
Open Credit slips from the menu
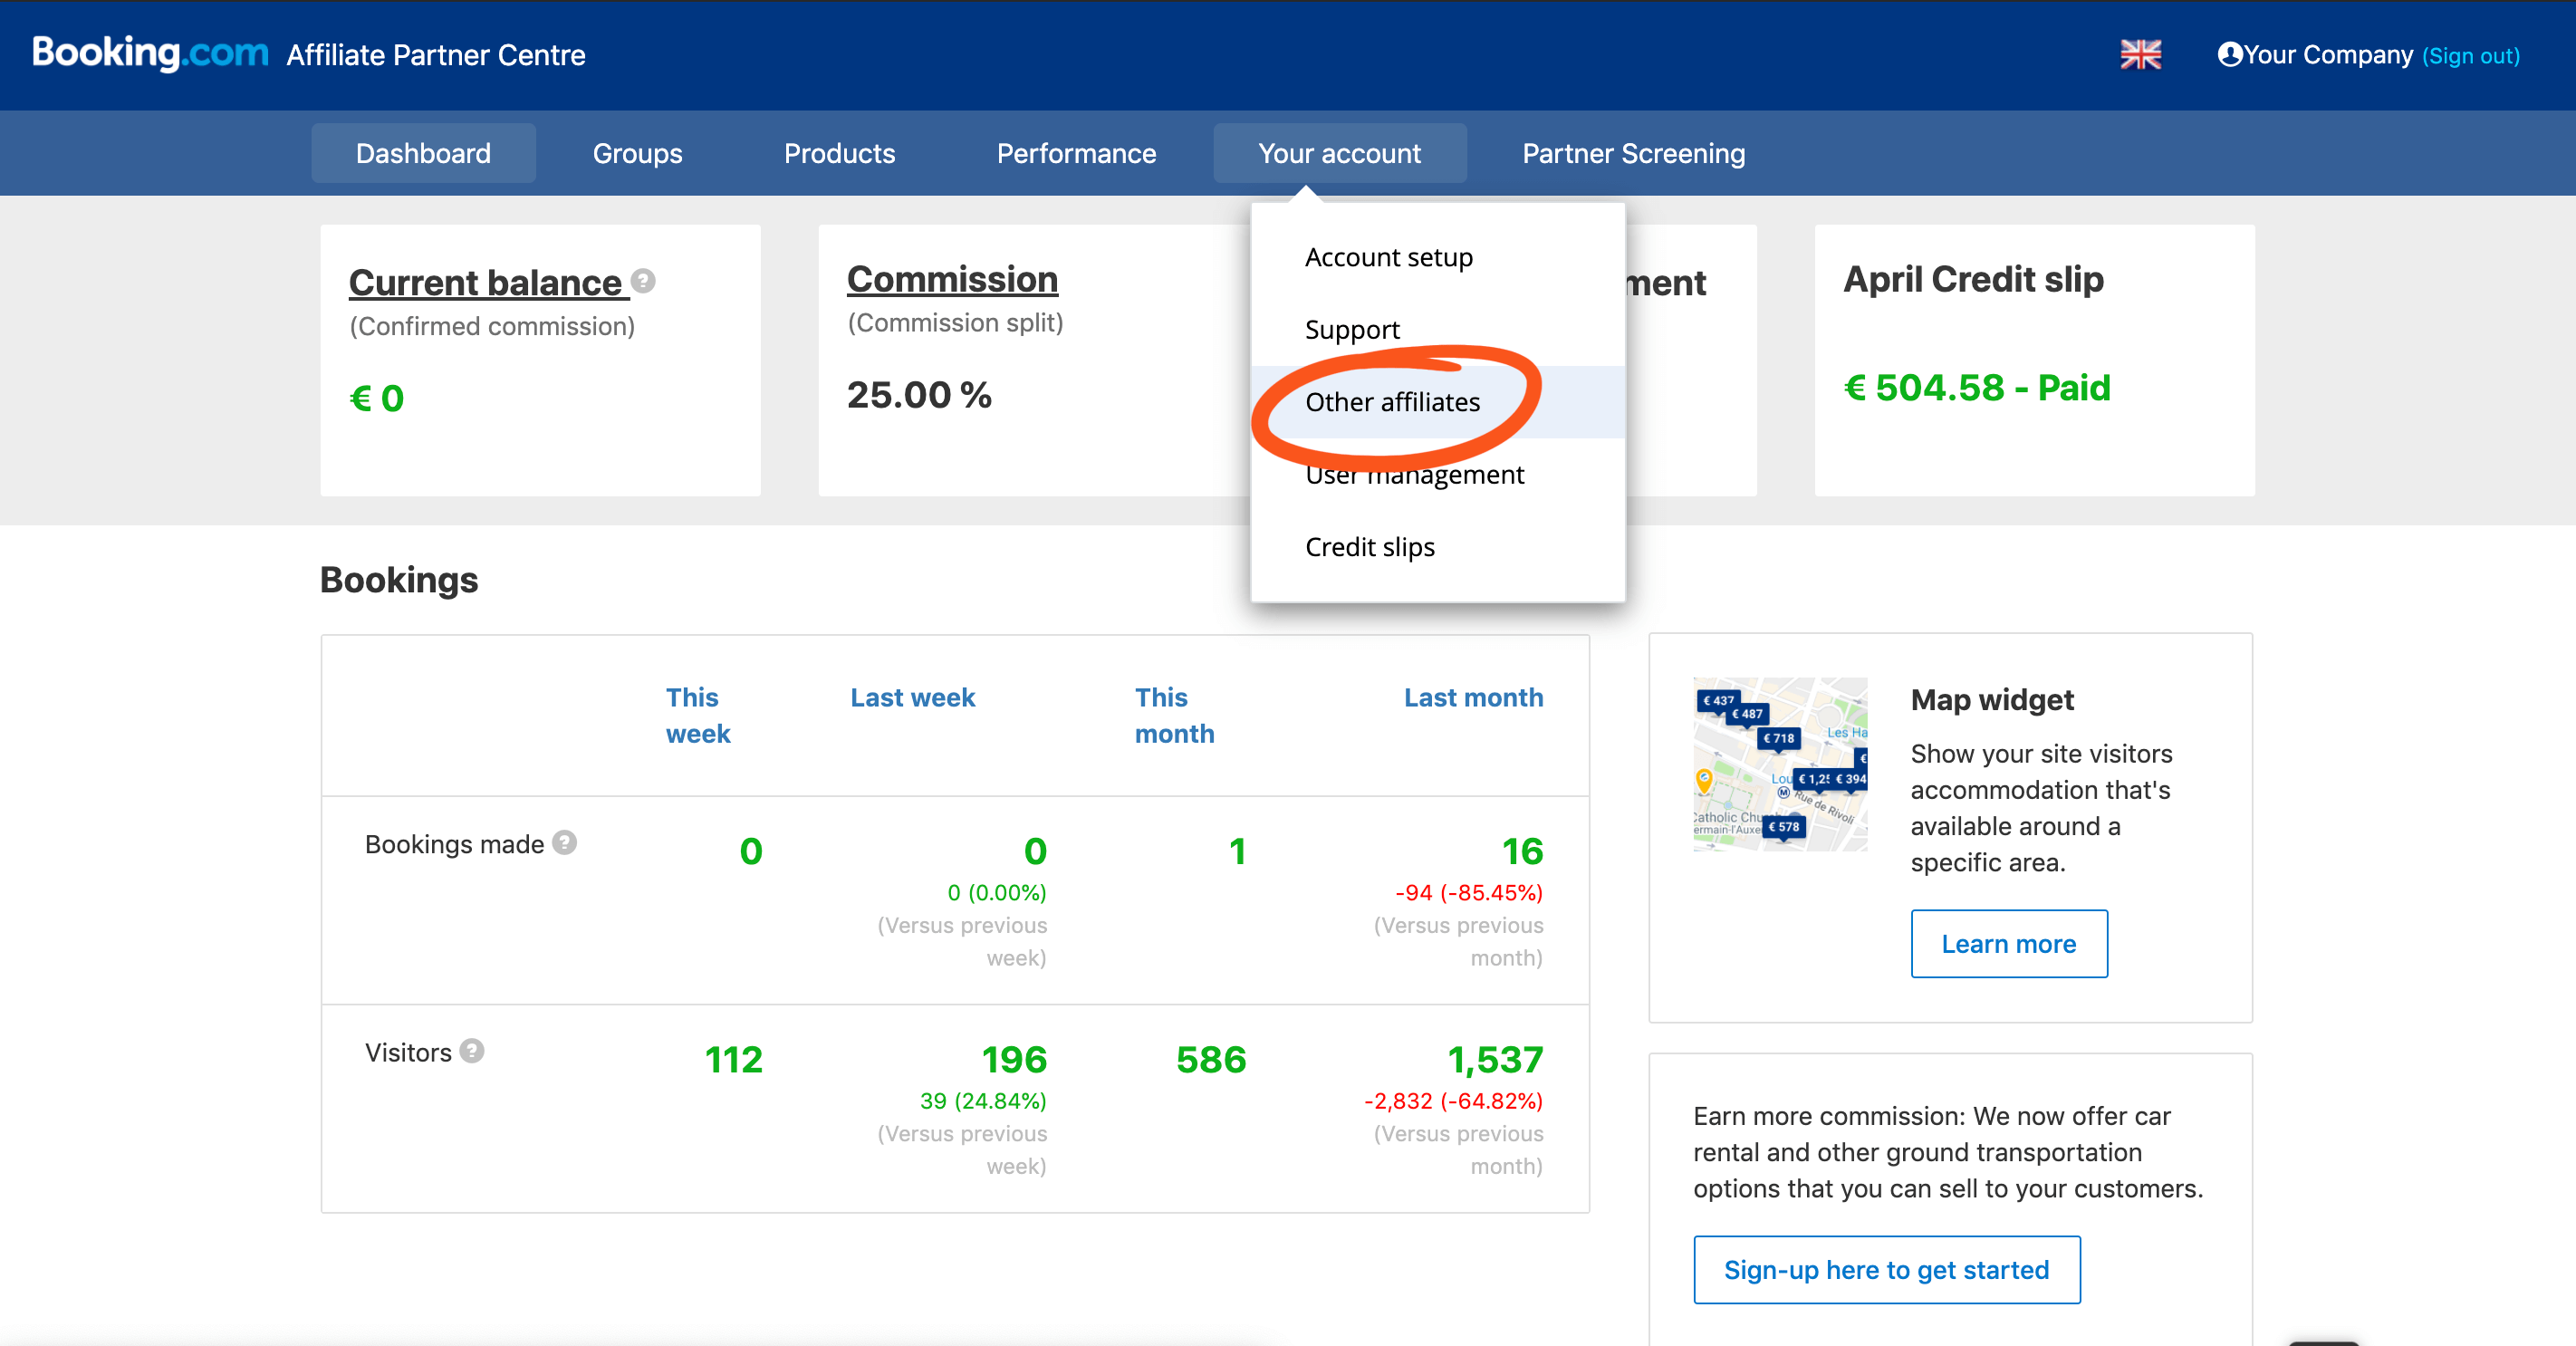(1438, 547)
